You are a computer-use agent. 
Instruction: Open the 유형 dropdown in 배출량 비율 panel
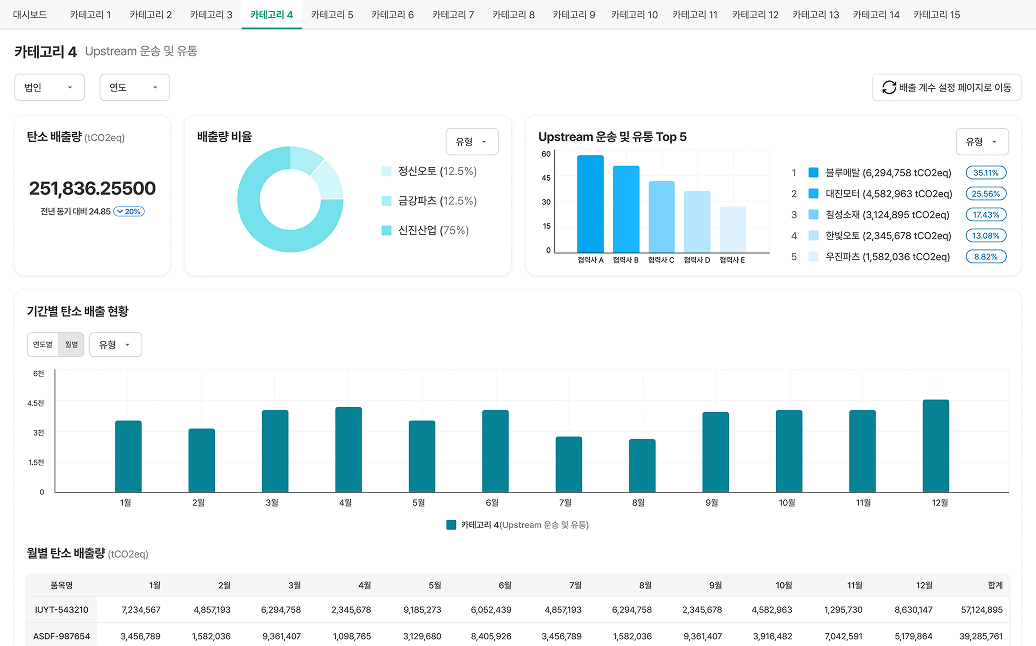(x=471, y=141)
